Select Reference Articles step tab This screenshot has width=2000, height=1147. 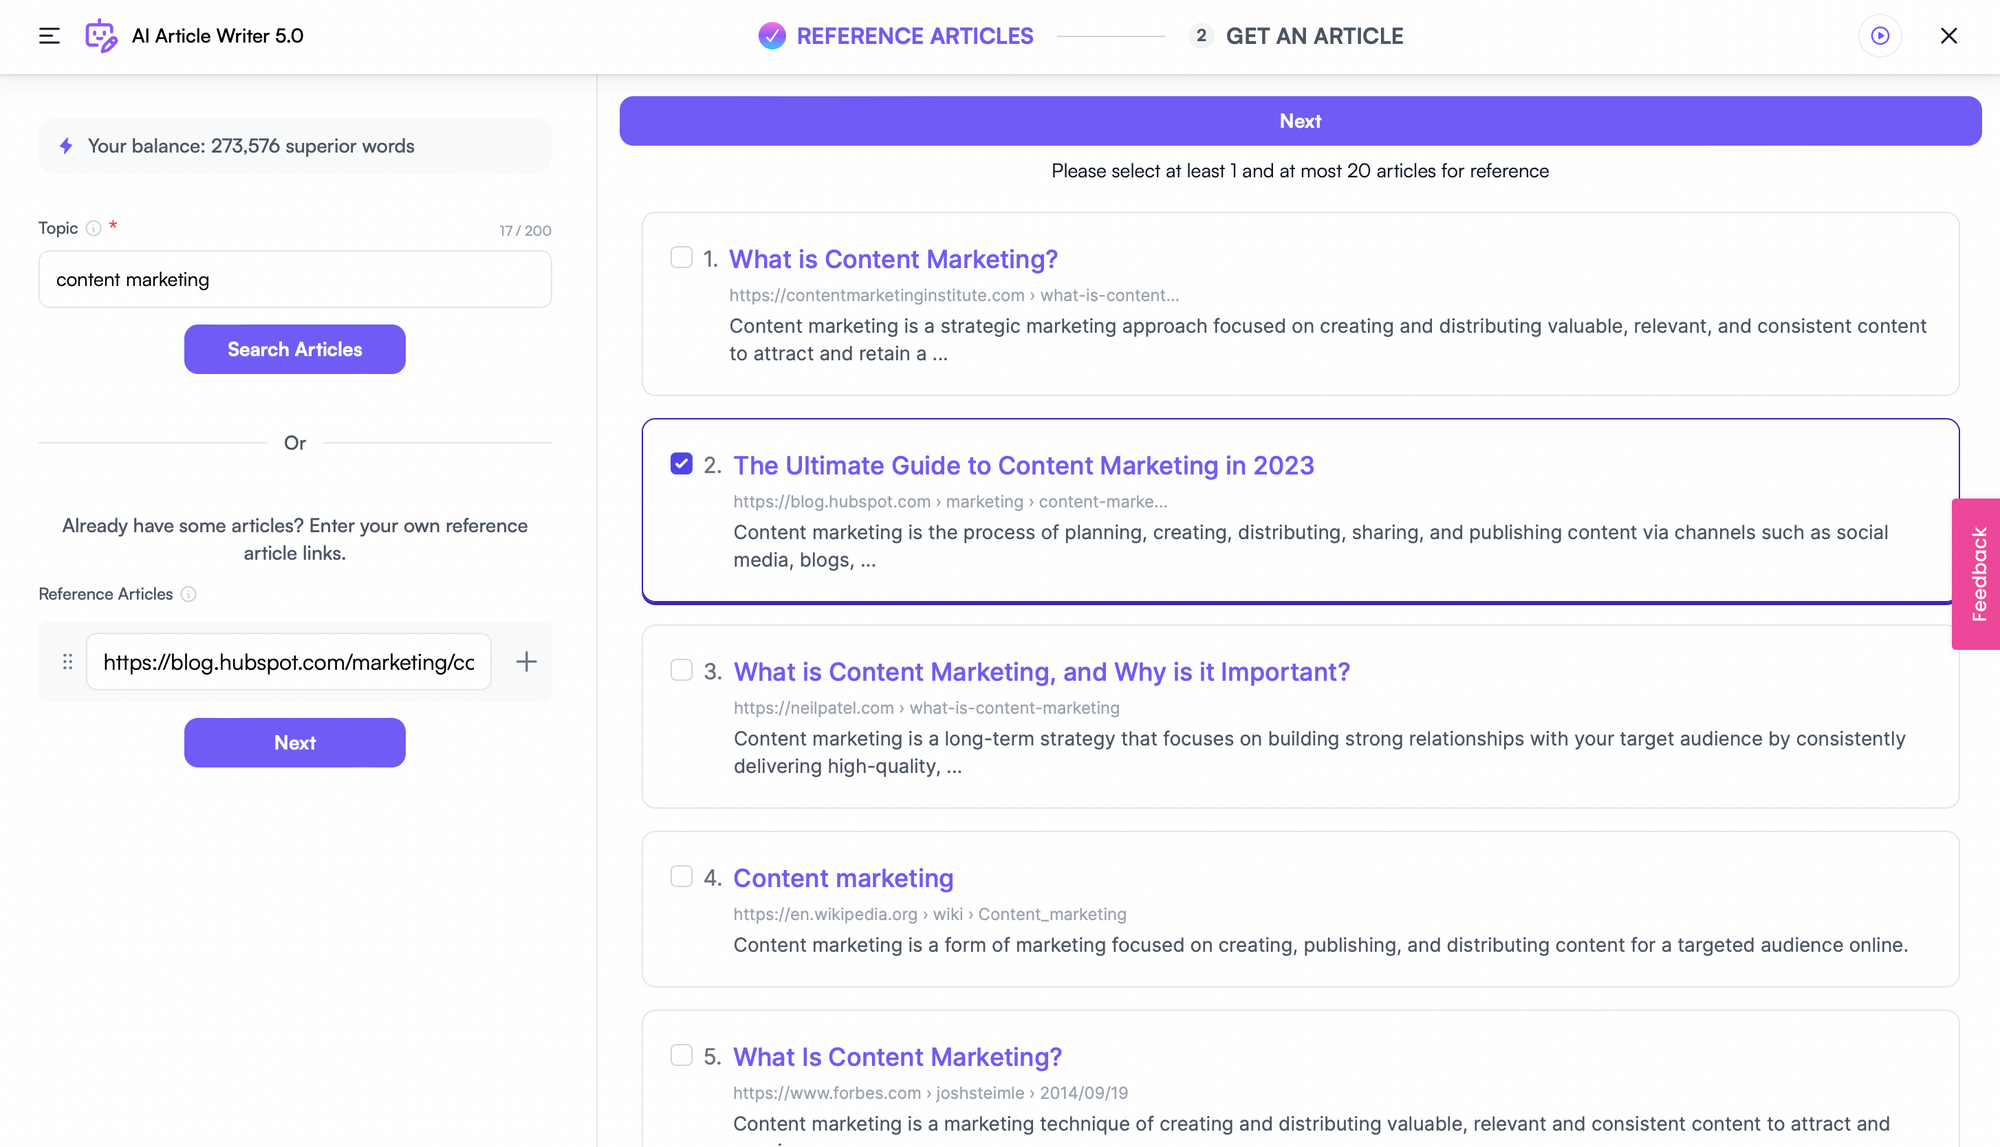894,34
